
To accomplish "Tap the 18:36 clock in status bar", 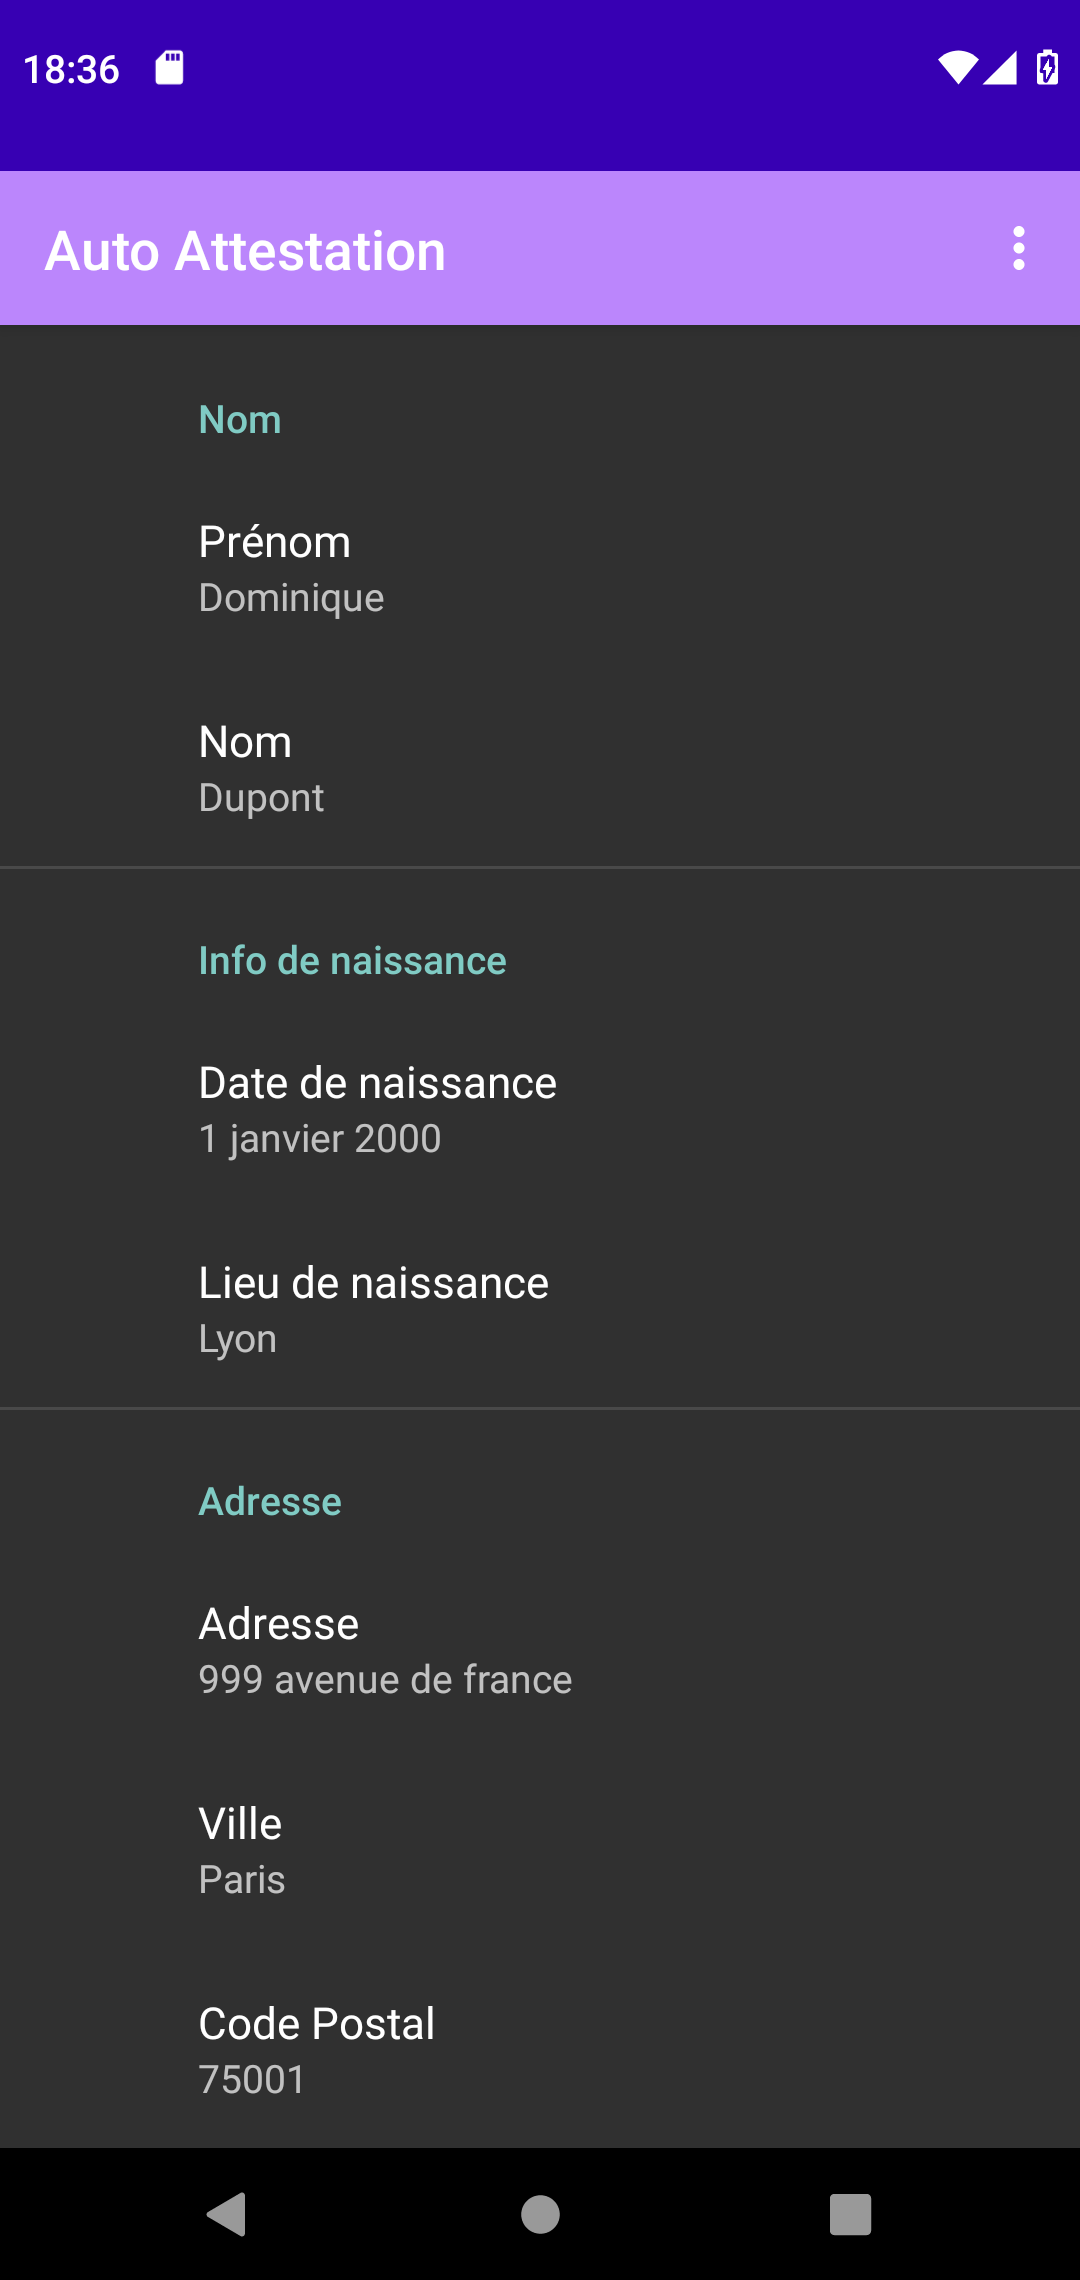I will coord(71,69).
